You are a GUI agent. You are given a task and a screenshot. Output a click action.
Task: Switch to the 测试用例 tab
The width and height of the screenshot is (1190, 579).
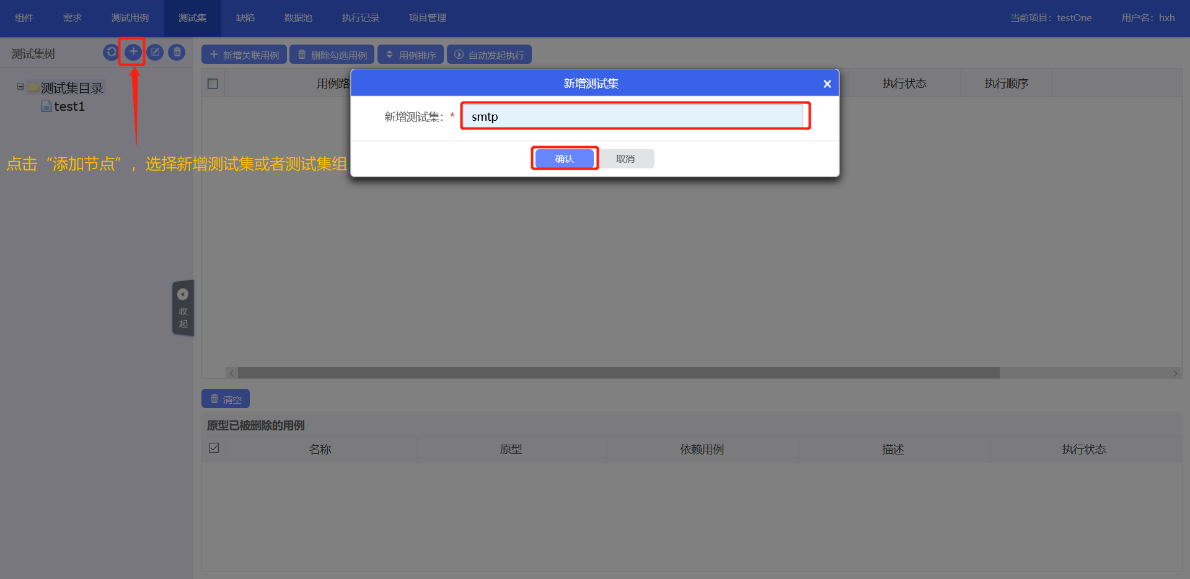coord(130,18)
